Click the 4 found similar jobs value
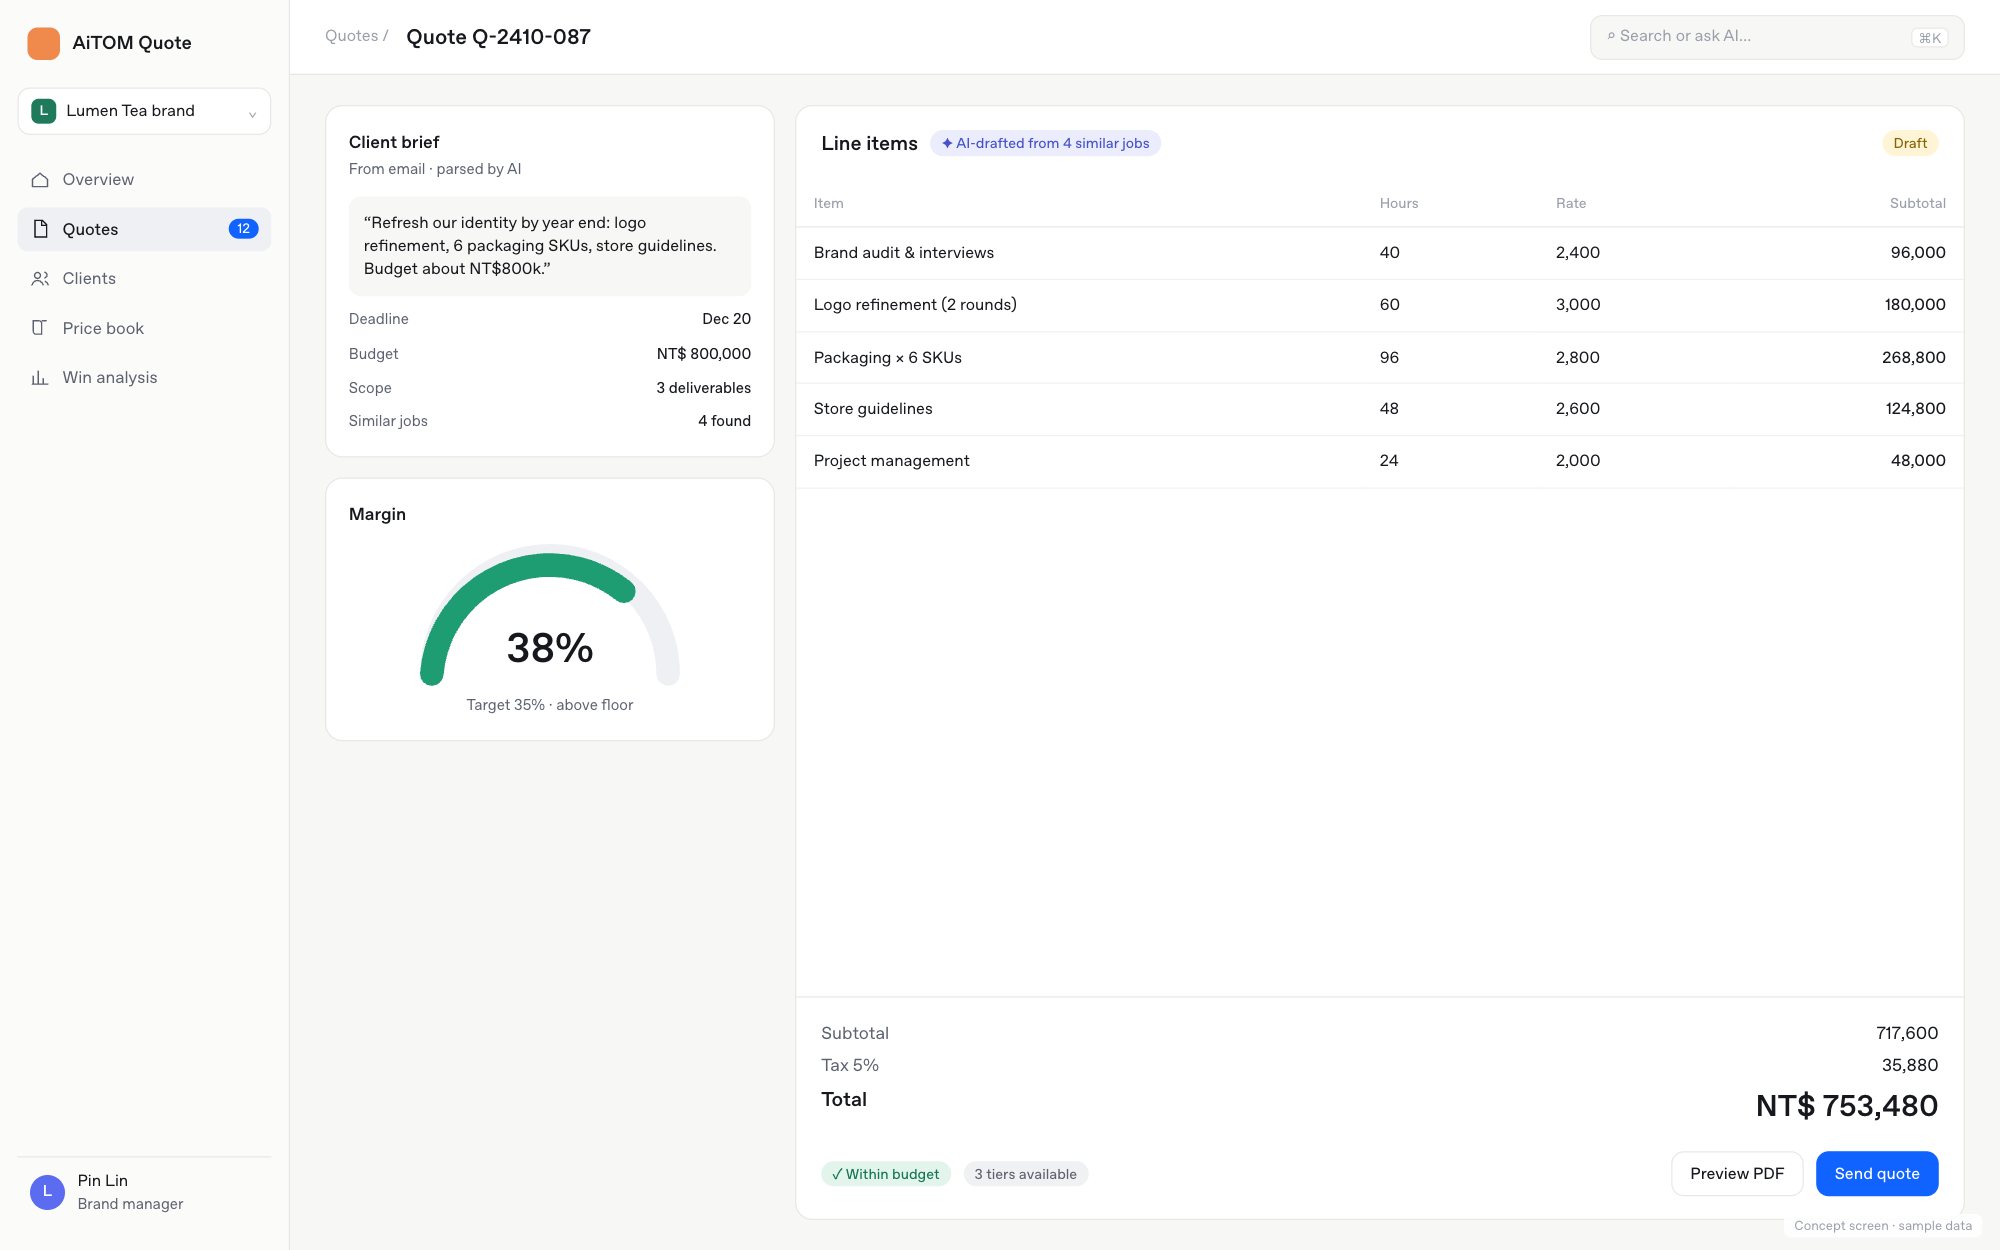This screenshot has height=1250, width=2000. [x=724, y=421]
